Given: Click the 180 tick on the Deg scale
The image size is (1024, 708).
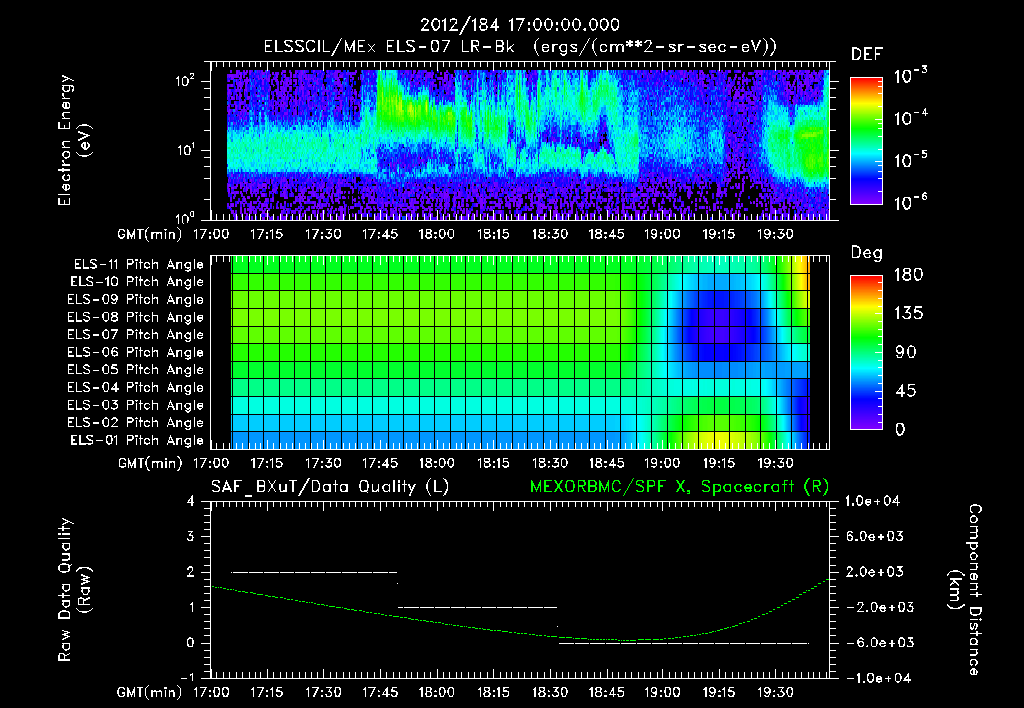Looking at the screenshot, I should (x=908, y=275).
